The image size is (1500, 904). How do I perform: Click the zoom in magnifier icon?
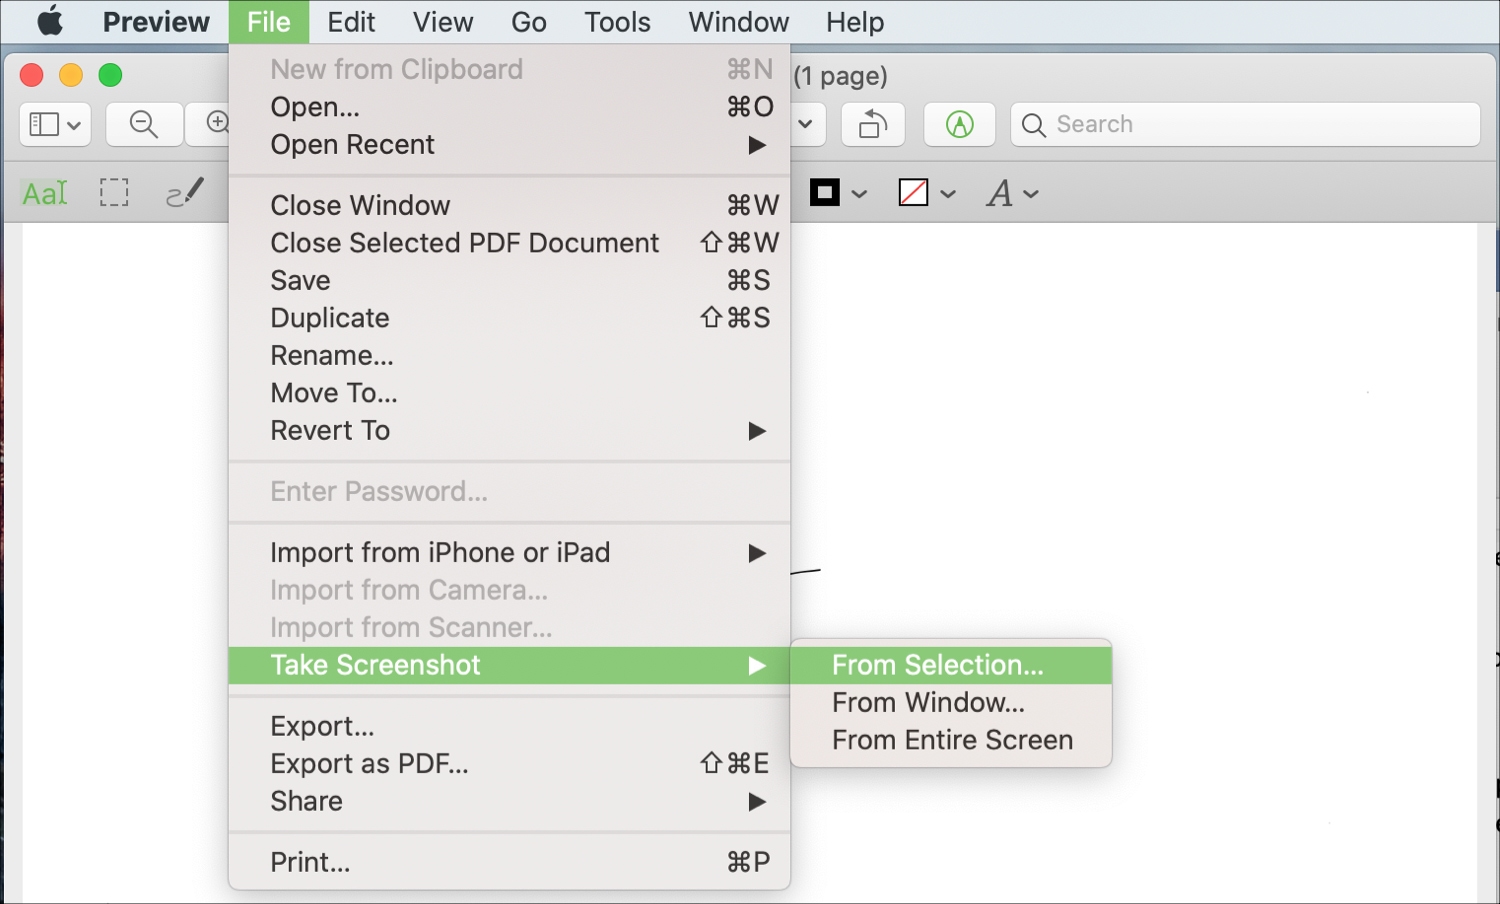(217, 123)
